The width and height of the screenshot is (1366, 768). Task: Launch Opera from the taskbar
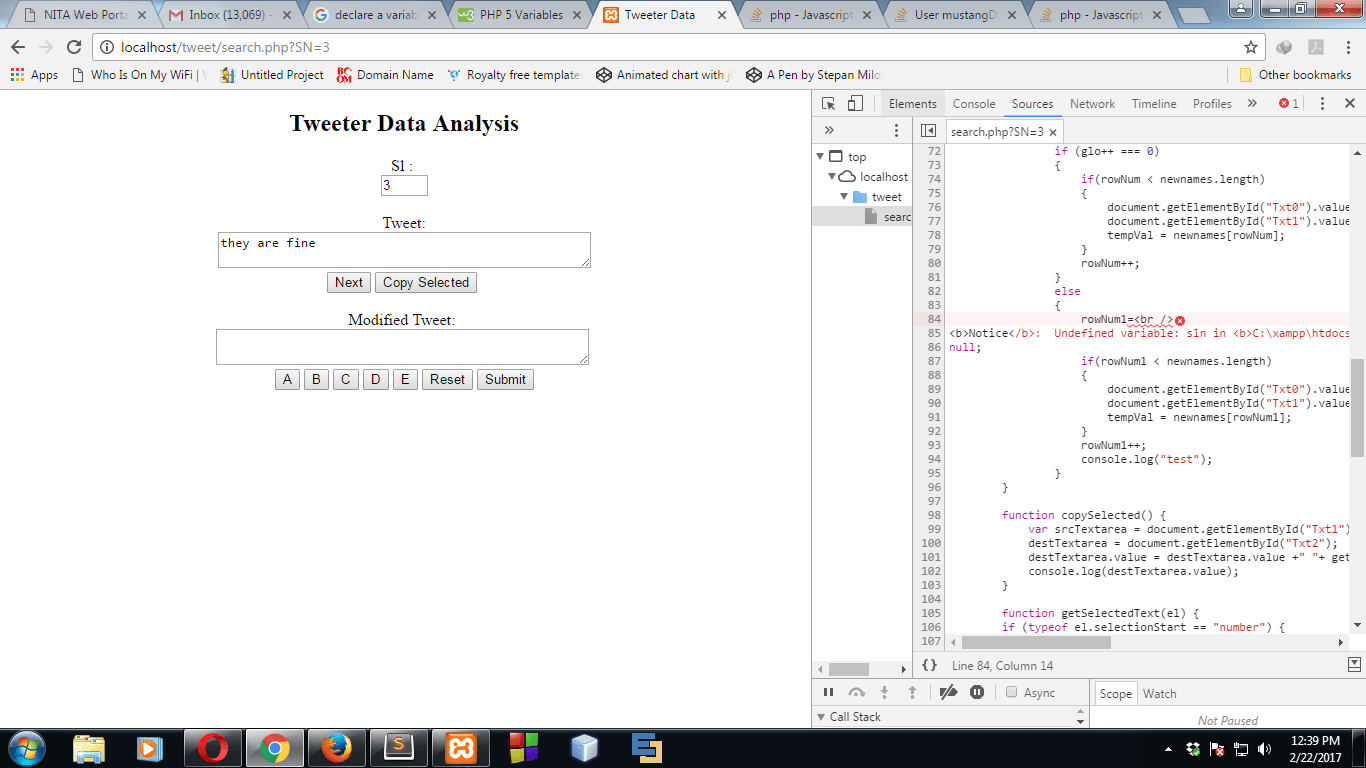pos(212,747)
